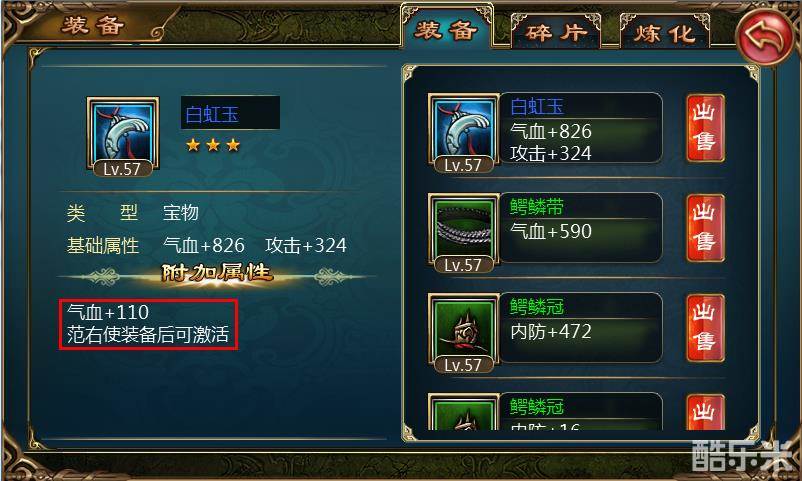Sell the 鳄鳞带 item with 出售

click(x=705, y=228)
